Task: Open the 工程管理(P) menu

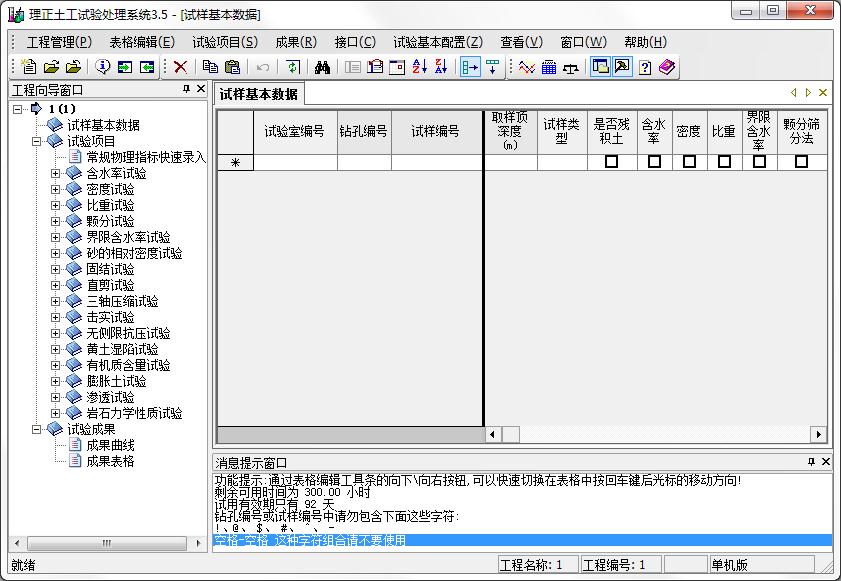Action: 60,42
